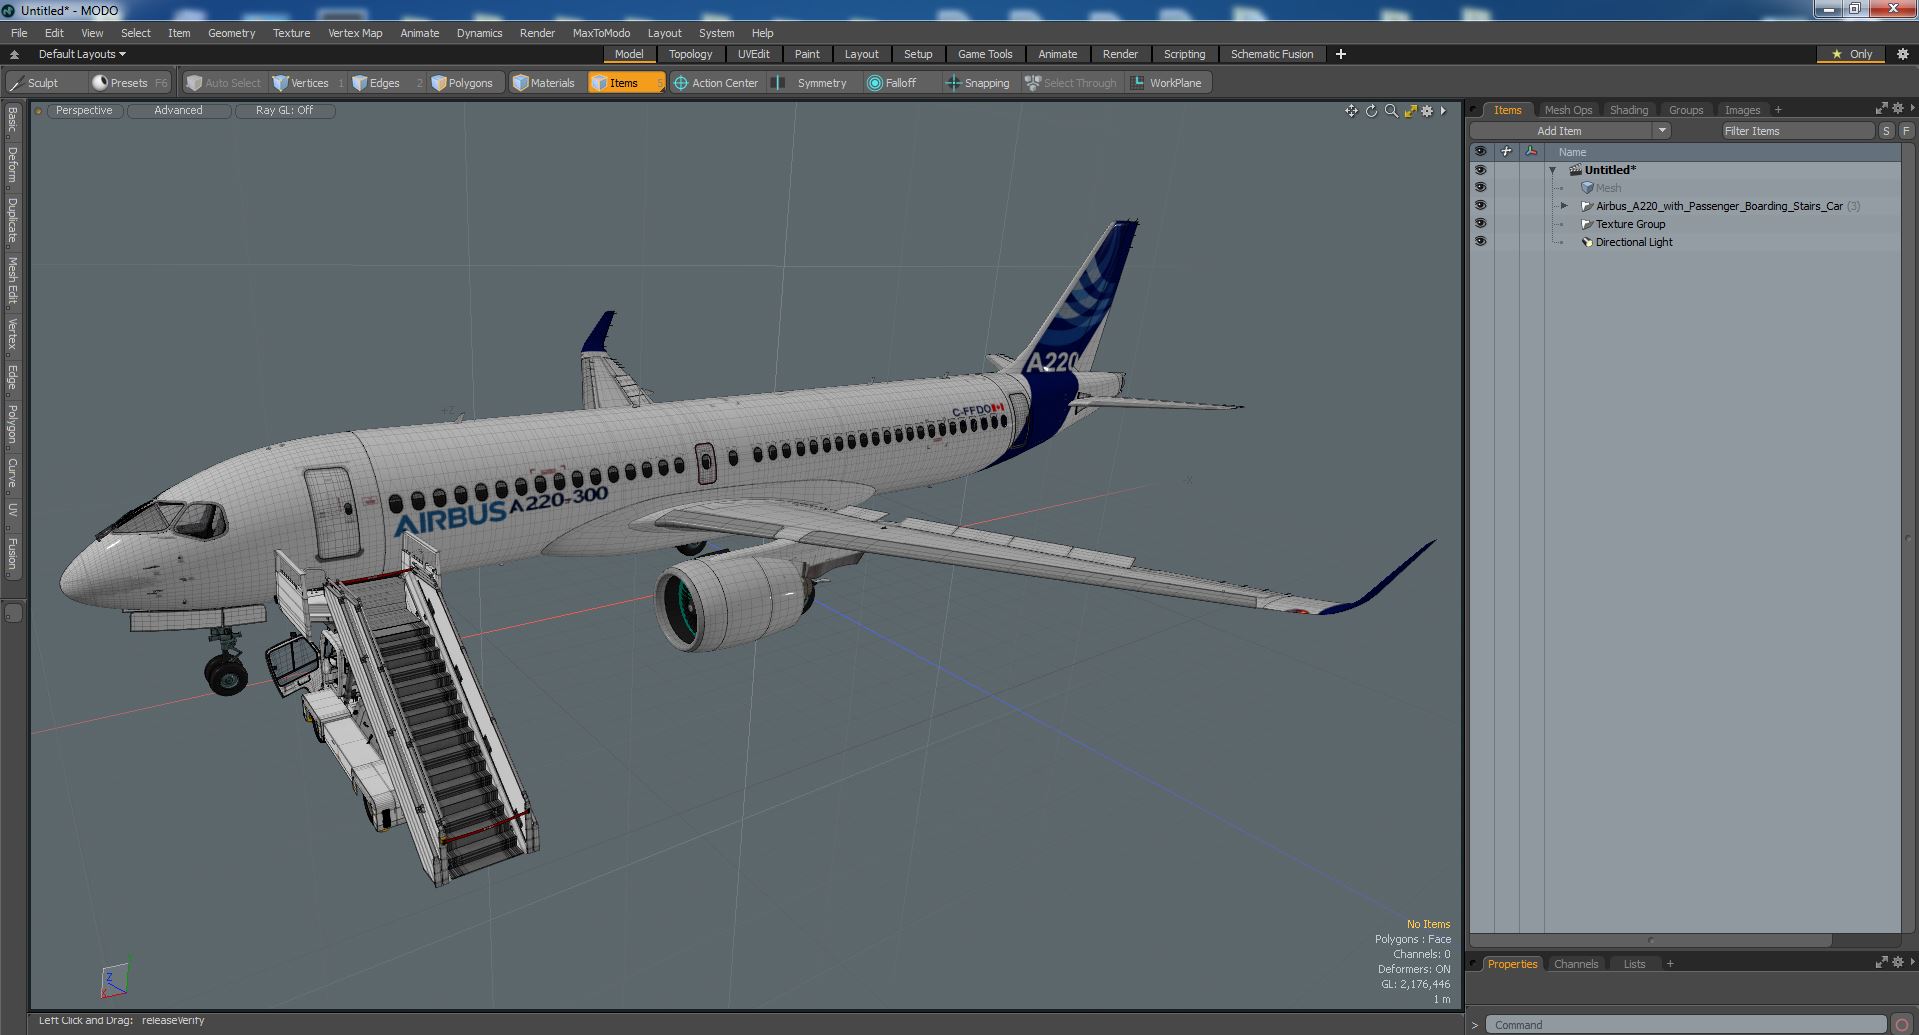Open viewport settings gear icon
Image resolution: width=1919 pixels, height=1035 pixels.
(1427, 111)
